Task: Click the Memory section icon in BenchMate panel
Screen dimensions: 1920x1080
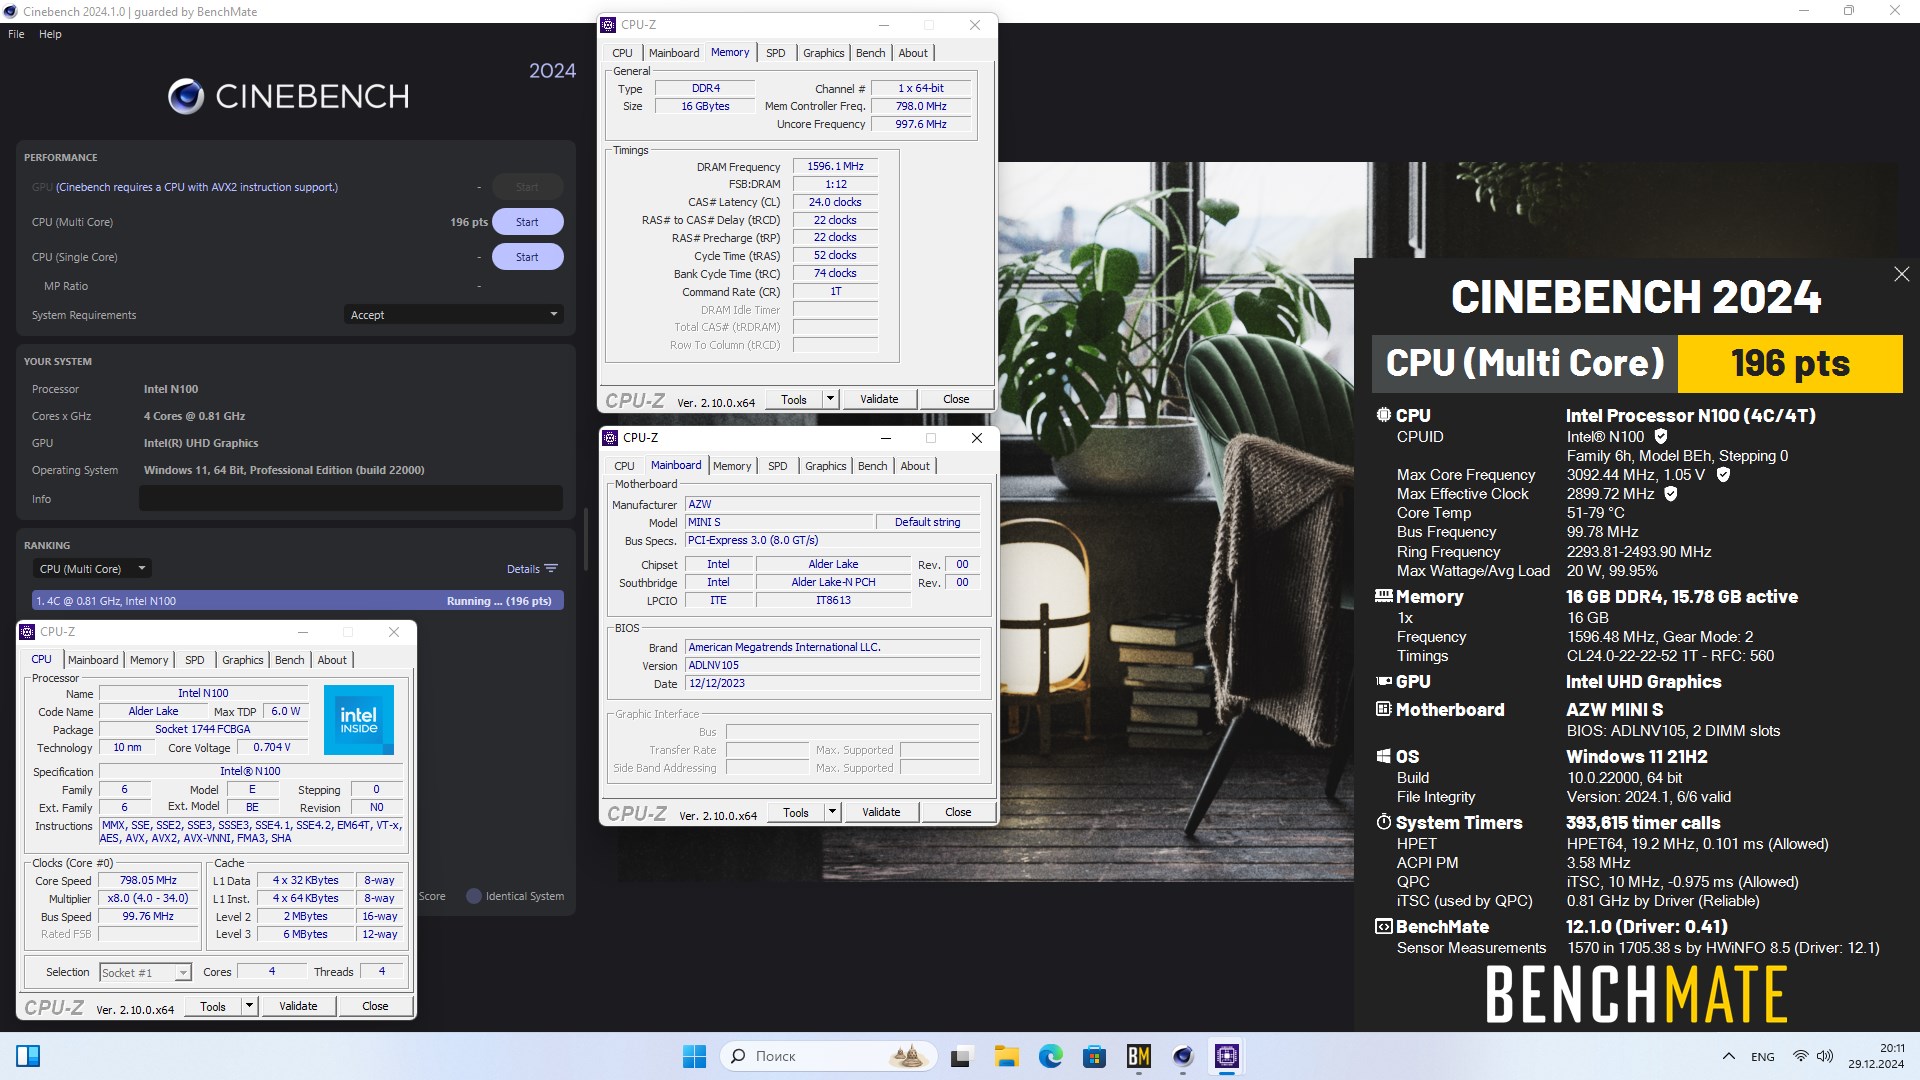Action: click(x=1384, y=596)
